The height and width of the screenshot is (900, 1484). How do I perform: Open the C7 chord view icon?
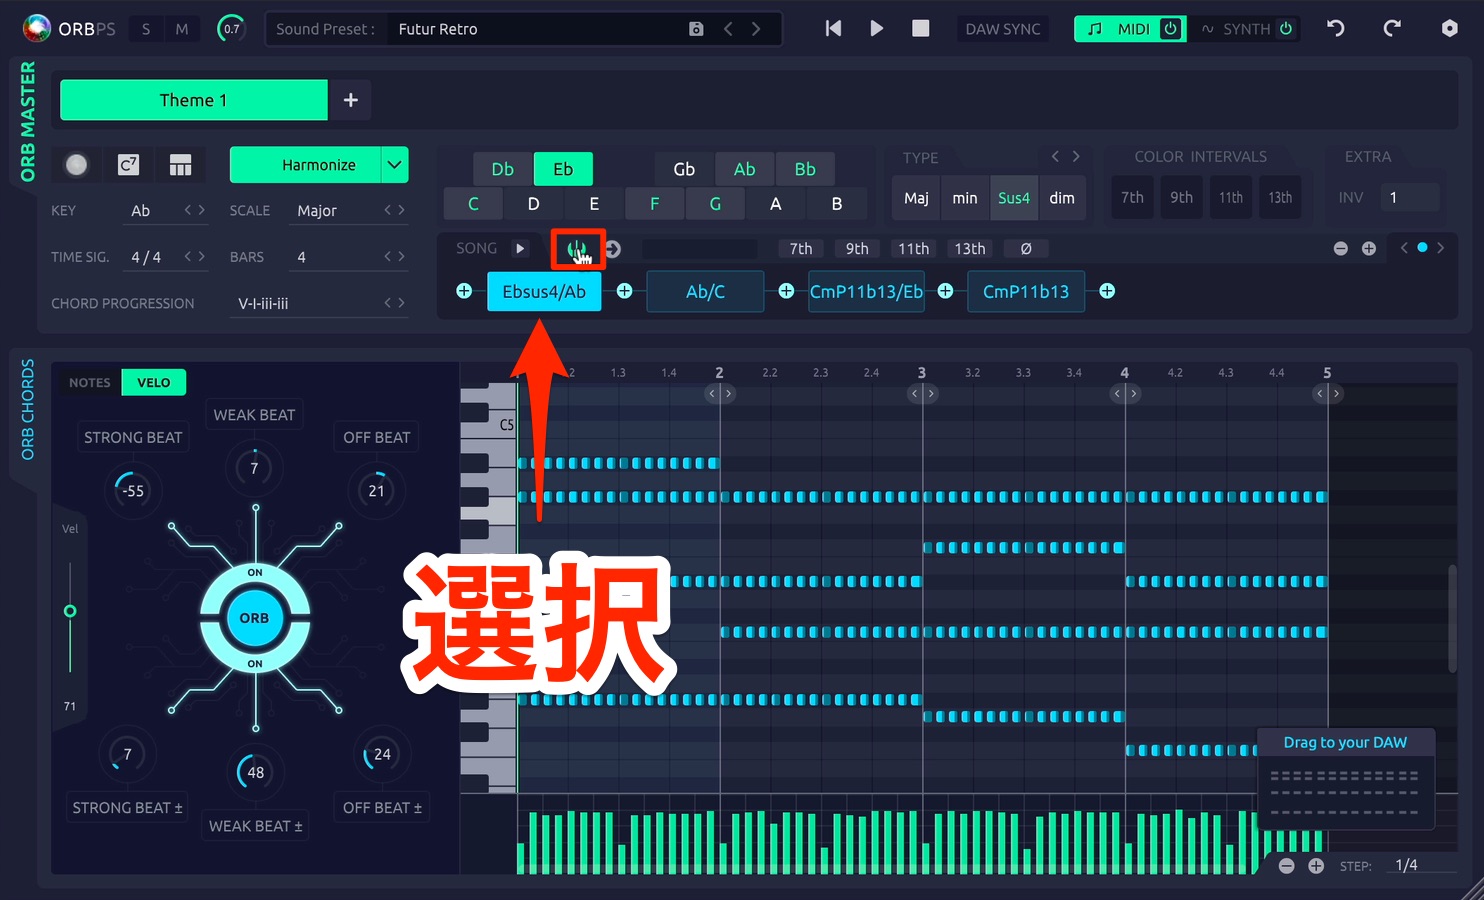(x=128, y=165)
